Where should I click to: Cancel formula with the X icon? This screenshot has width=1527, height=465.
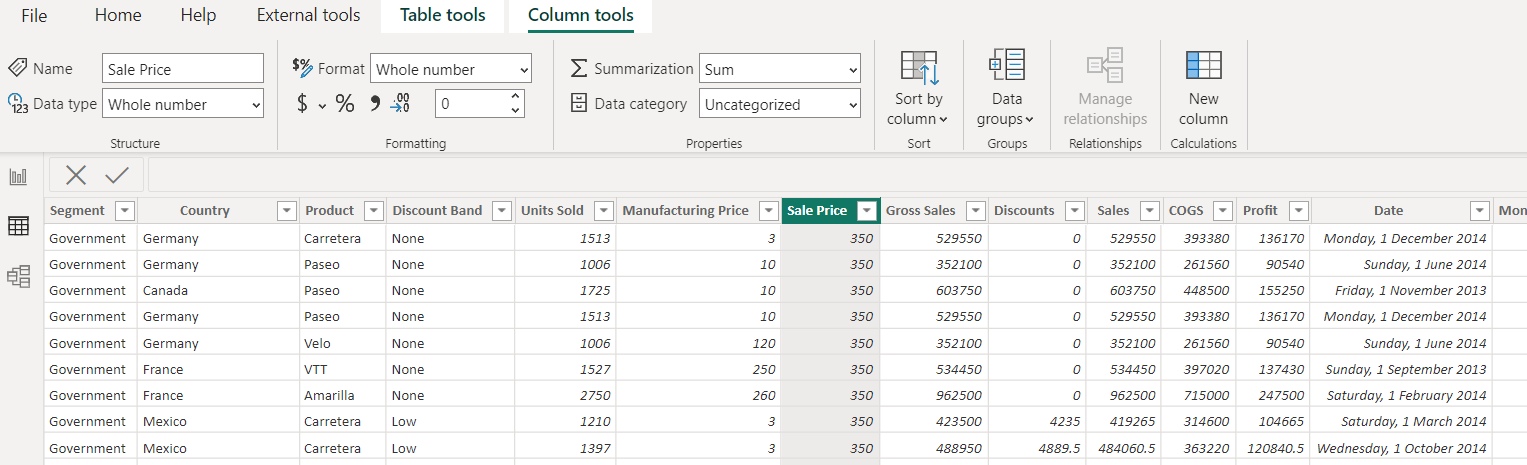click(x=76, y=175)
